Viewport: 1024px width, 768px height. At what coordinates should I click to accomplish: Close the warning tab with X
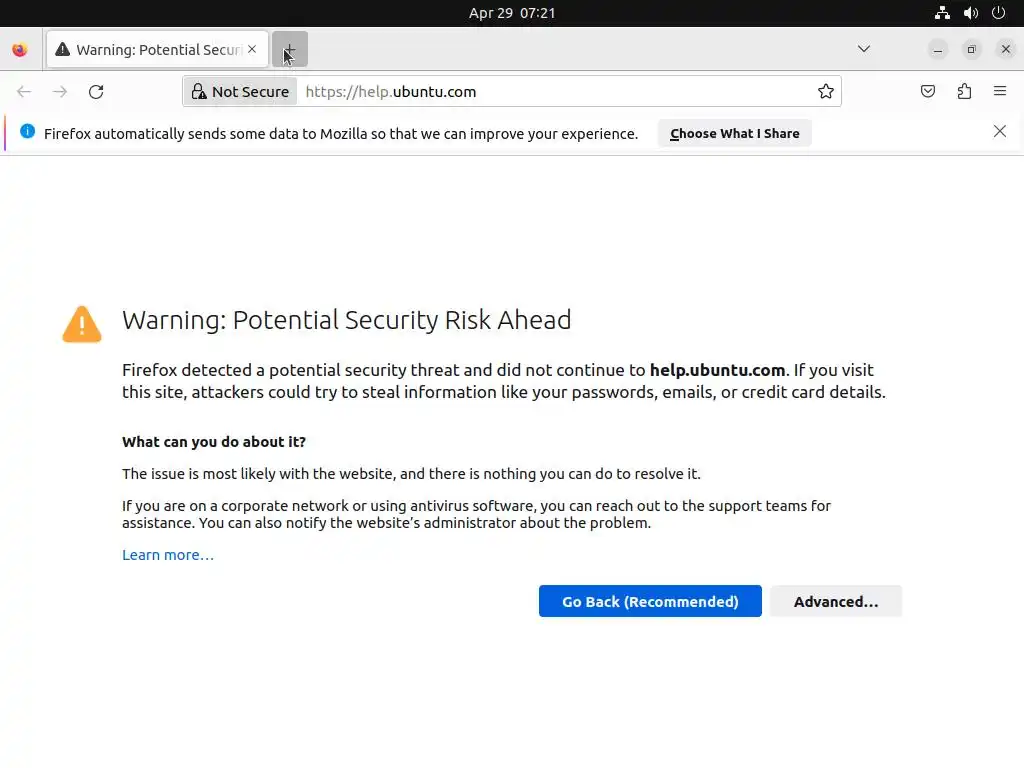pos(252,49)
